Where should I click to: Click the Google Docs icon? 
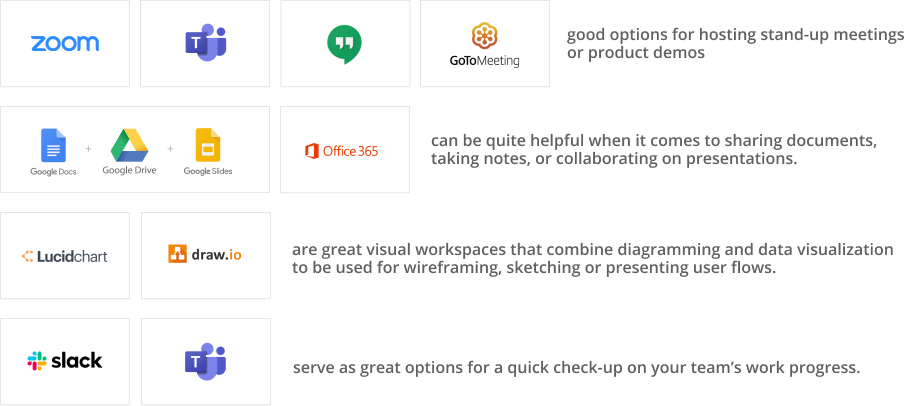(54, 145)
